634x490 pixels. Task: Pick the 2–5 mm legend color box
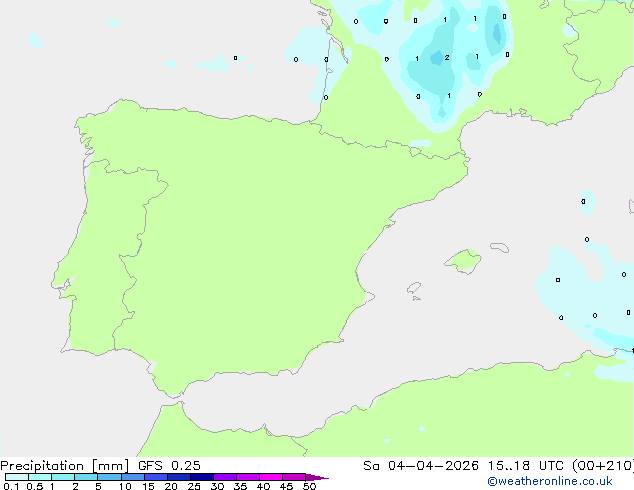86,477
